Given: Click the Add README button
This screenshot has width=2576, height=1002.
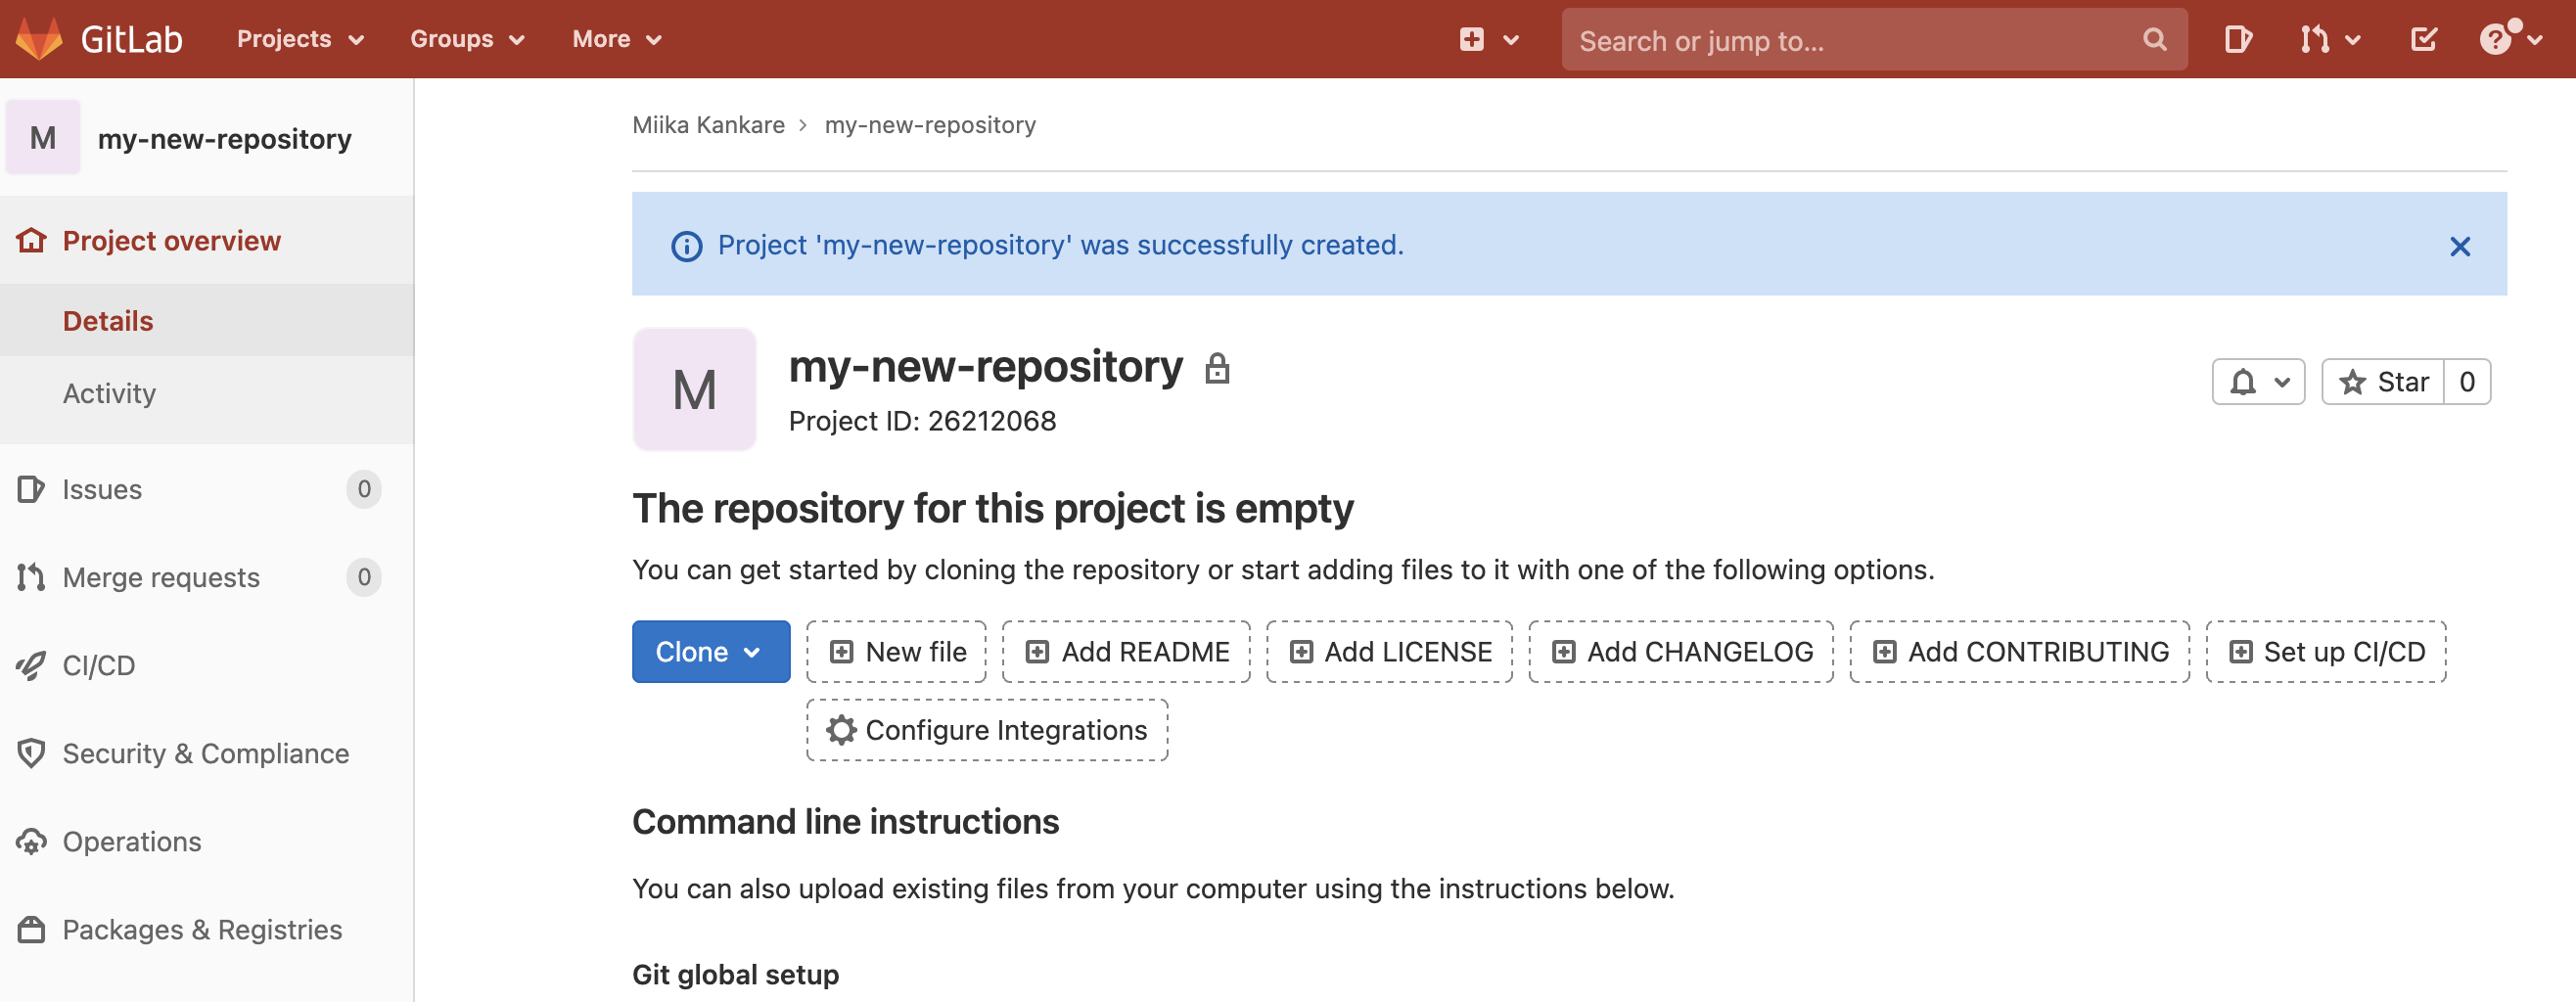Looking at the screenshot, I should point(1126,652).
